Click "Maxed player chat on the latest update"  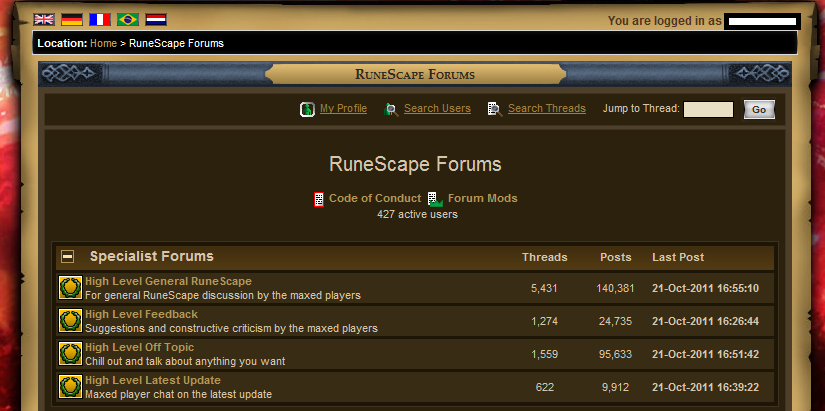coord(178,394)
